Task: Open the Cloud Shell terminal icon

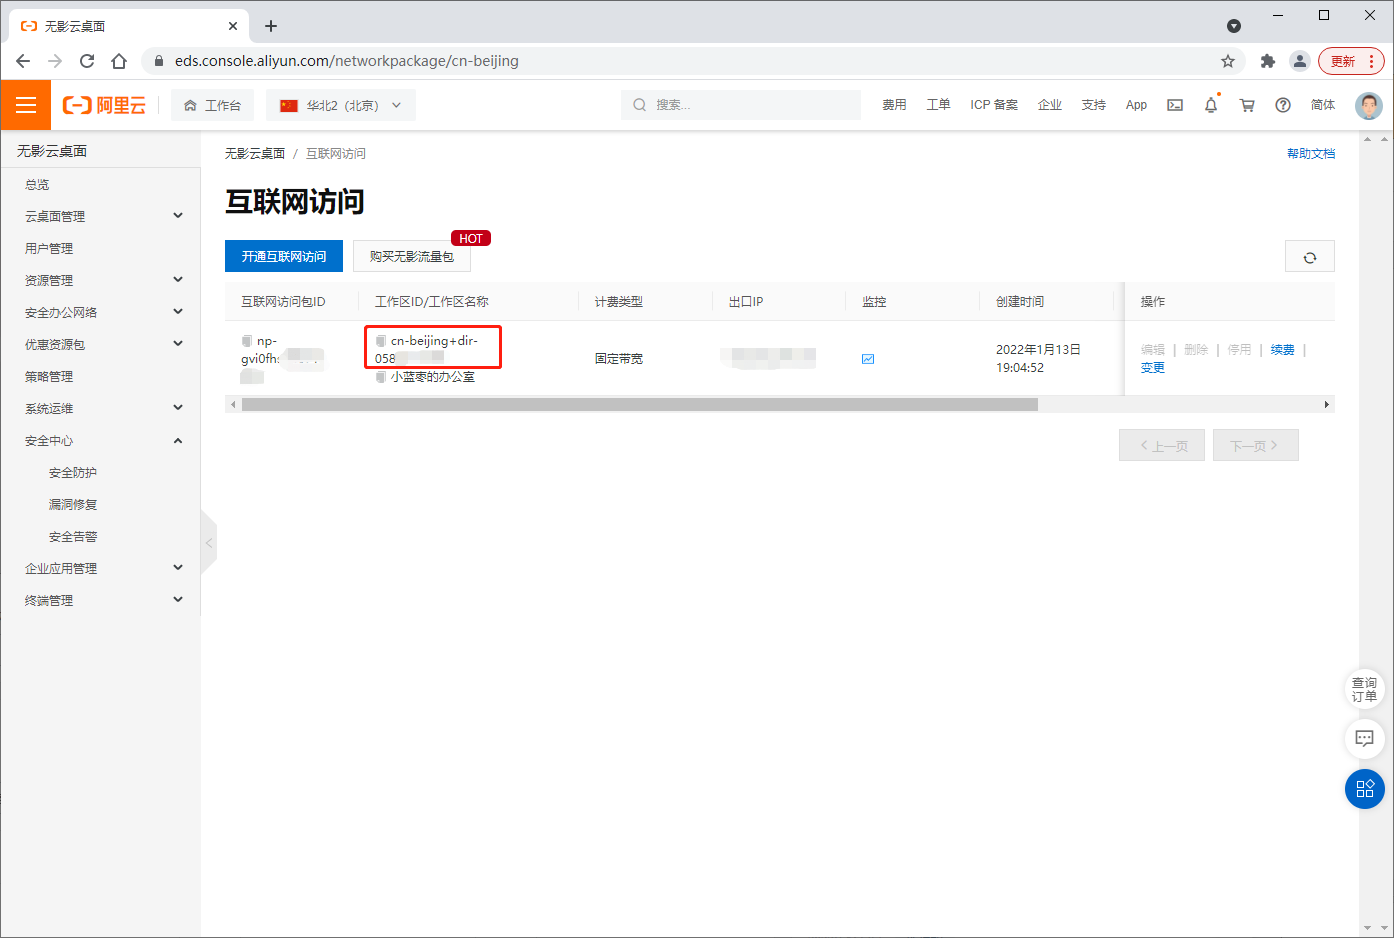Action: pos(1175,105)
